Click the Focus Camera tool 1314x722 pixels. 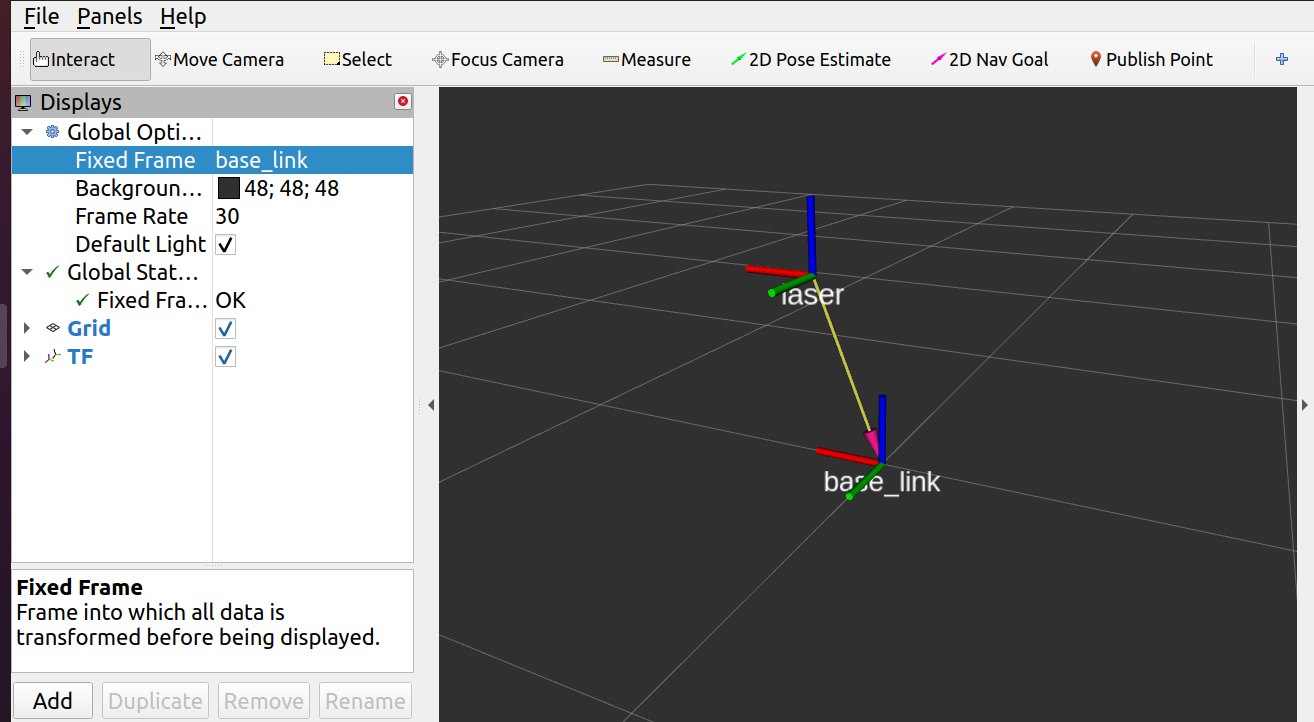[x=497, y=60]
